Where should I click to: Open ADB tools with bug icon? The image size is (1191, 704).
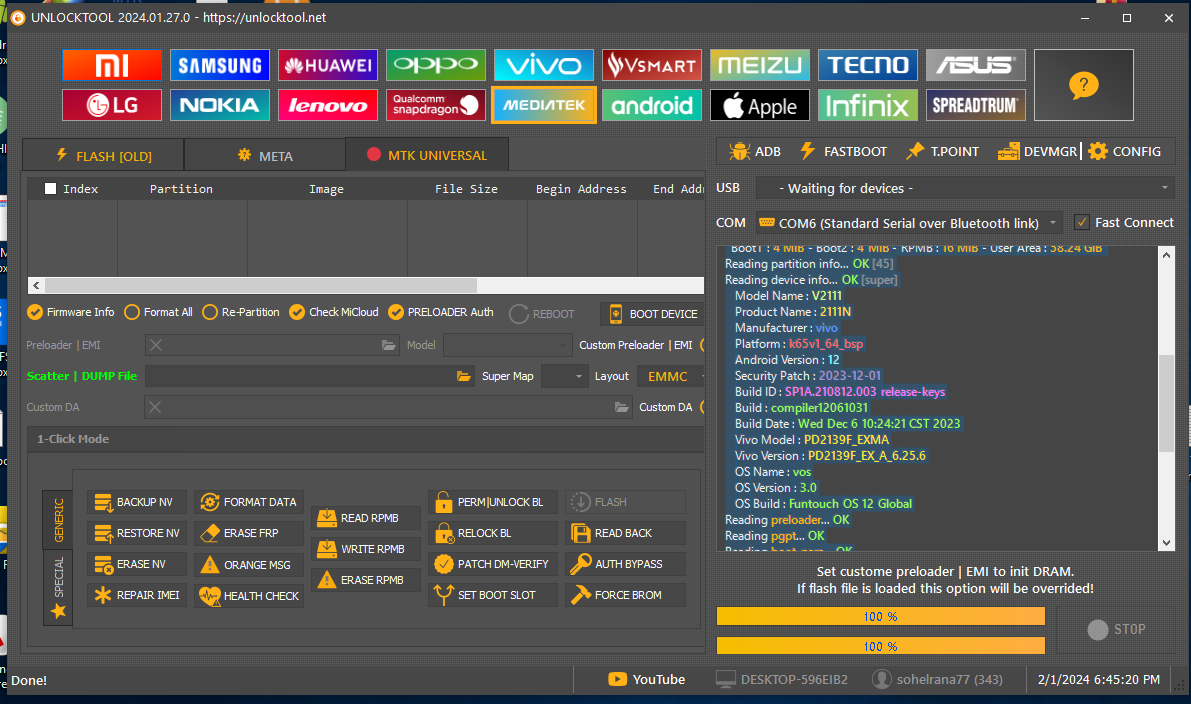[754, 152]
